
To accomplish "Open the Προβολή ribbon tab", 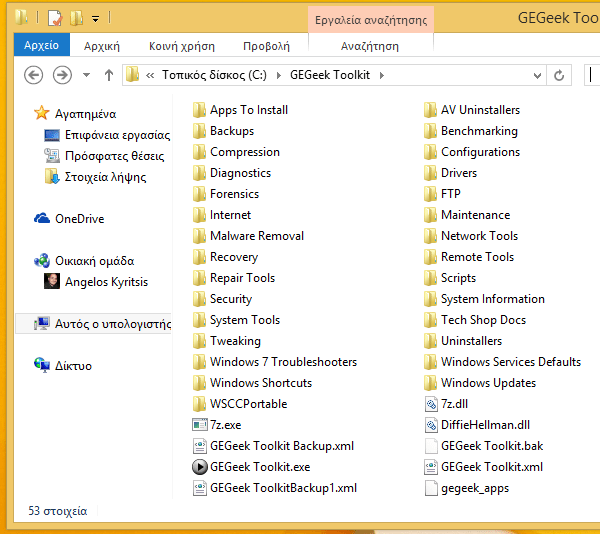I will click(266, 46).
